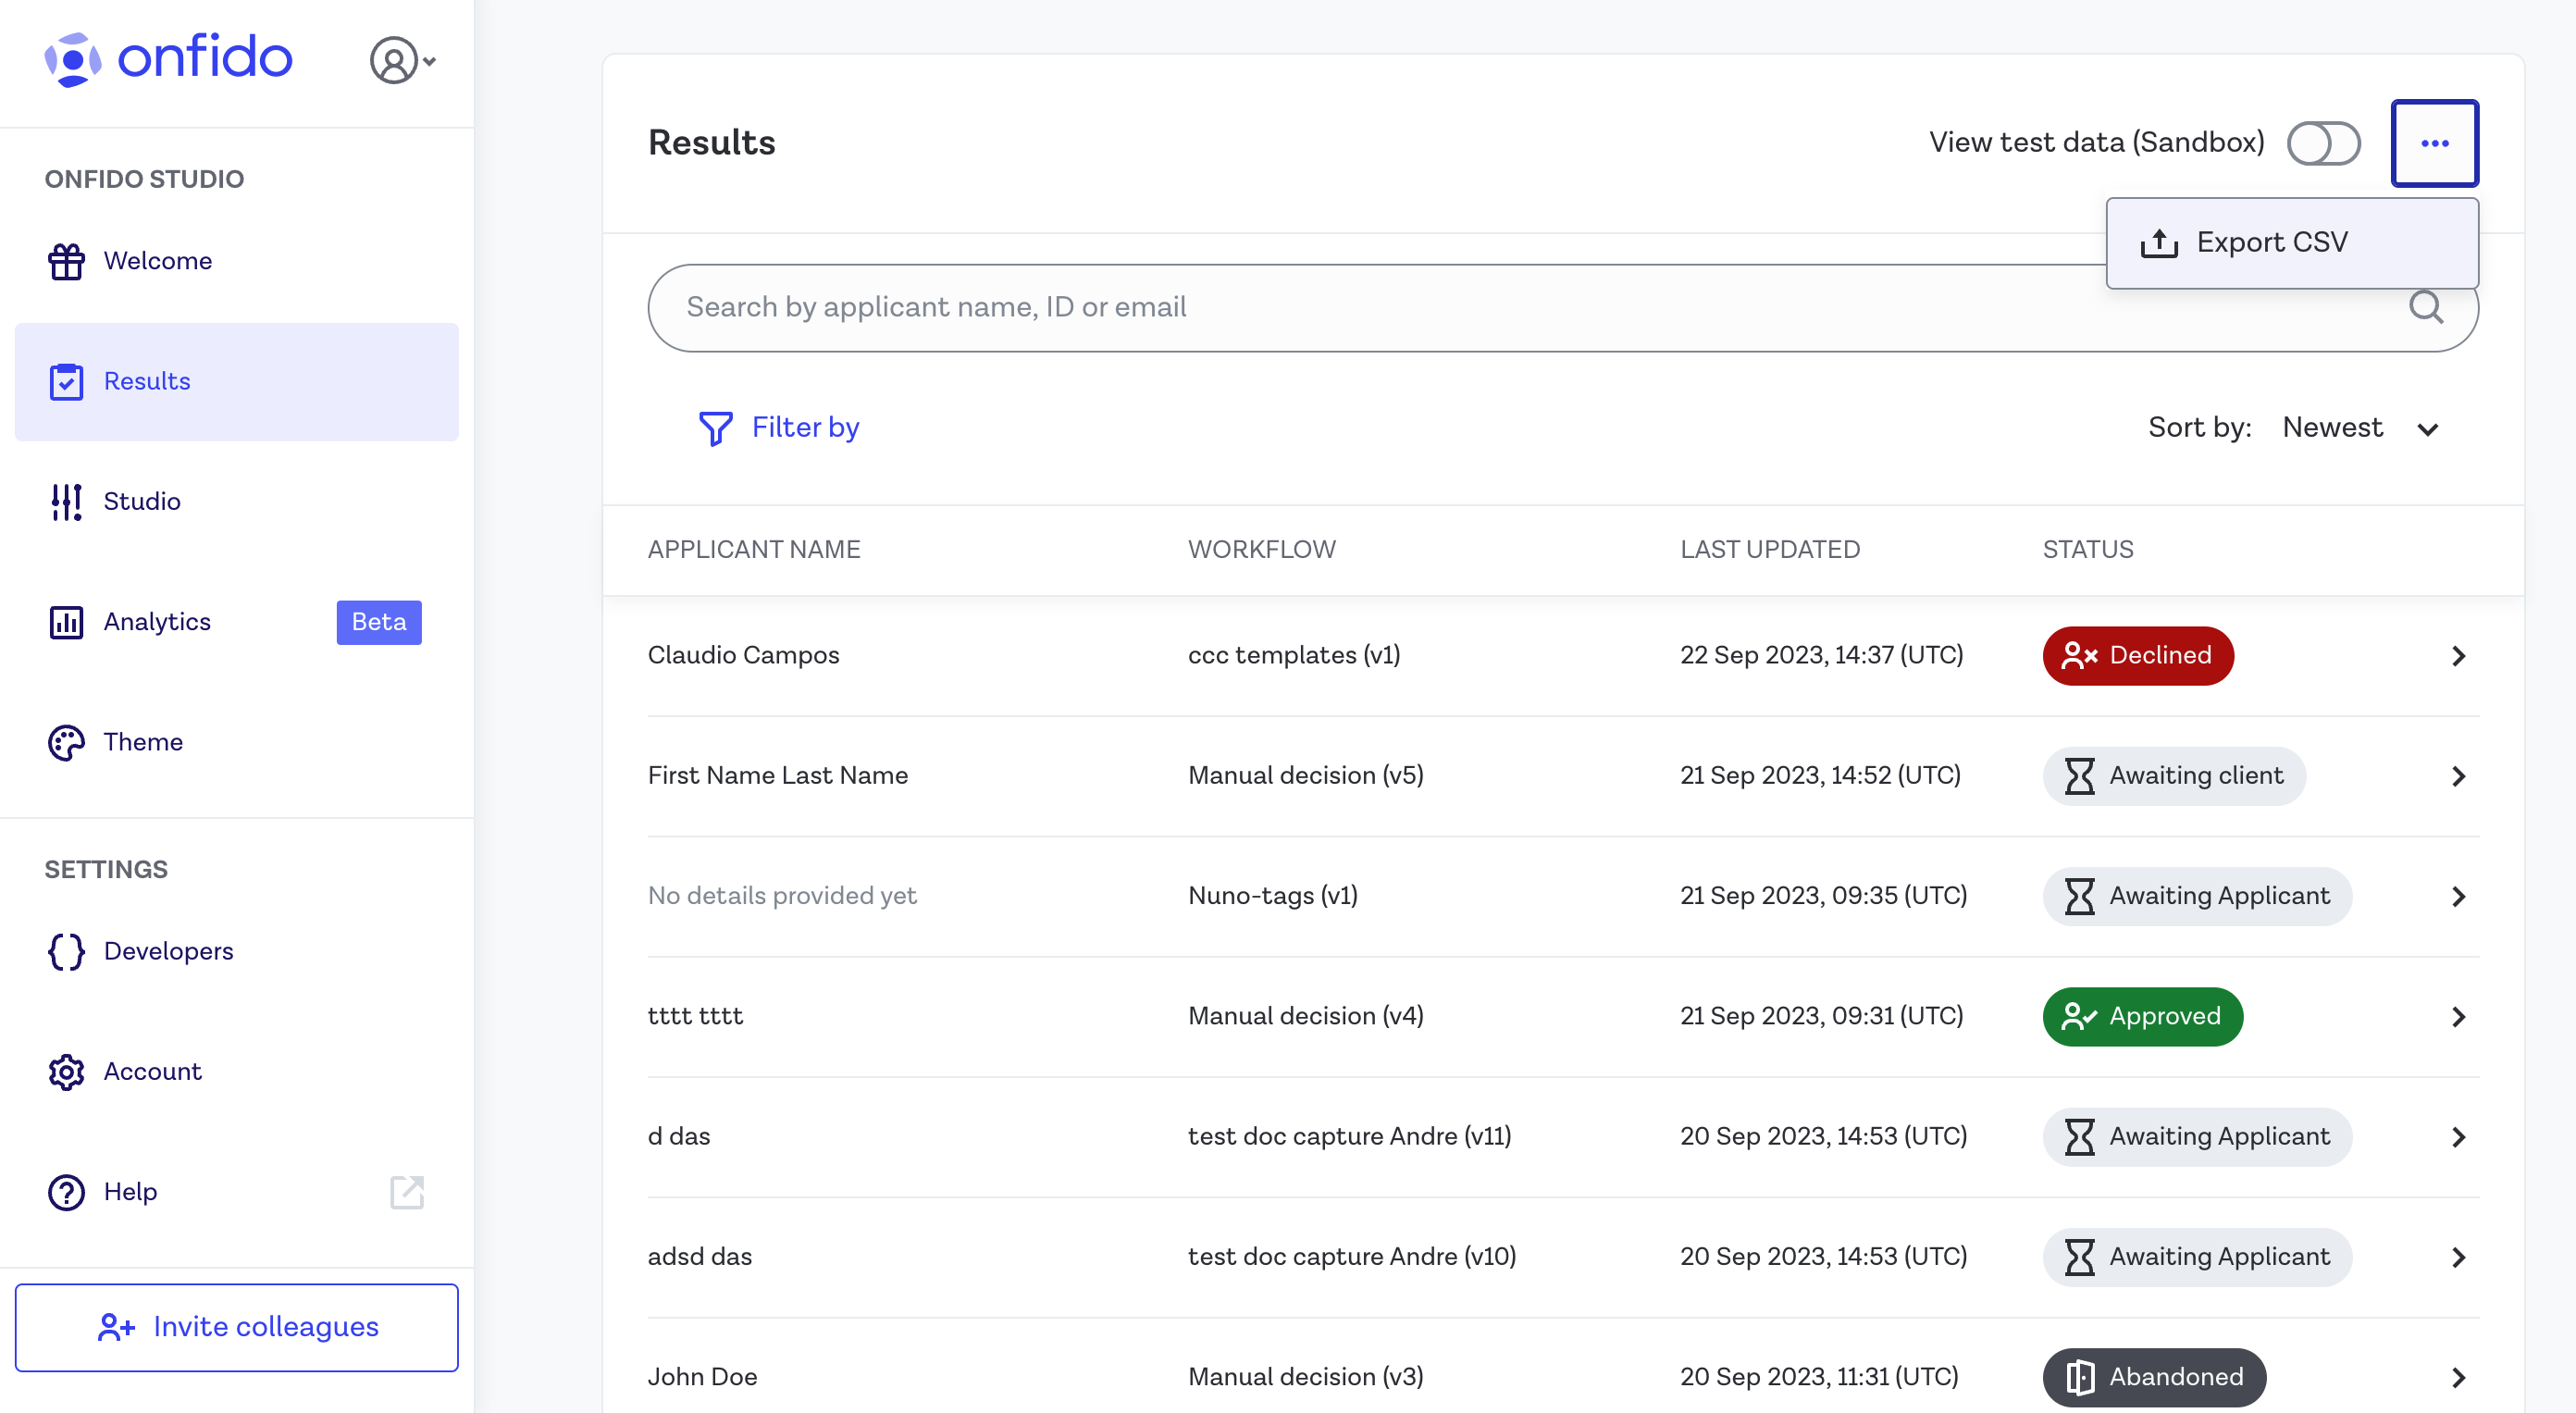Click the Results checklist icon
Screen dimensions: 2576x1413
click(66, 381)
